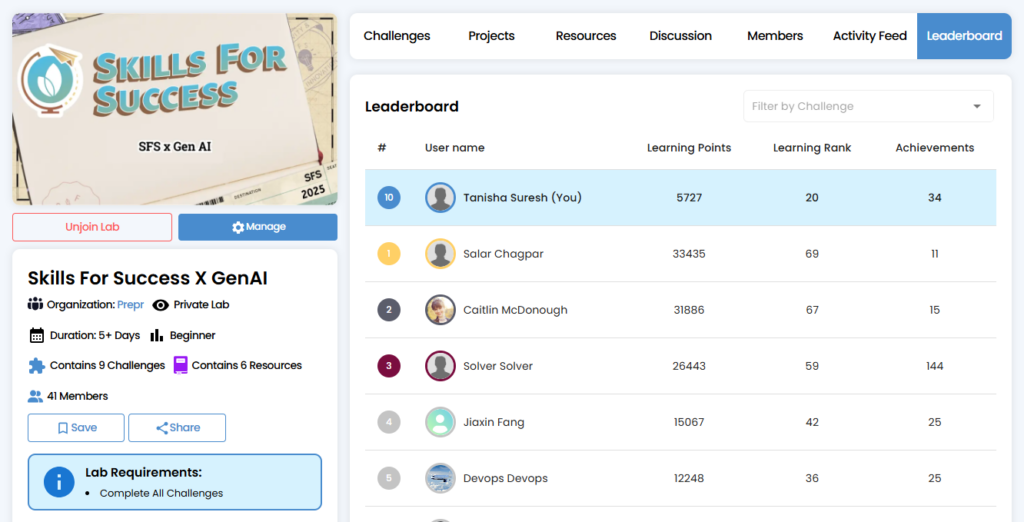Click the Achievements column header

coord(935,148)
